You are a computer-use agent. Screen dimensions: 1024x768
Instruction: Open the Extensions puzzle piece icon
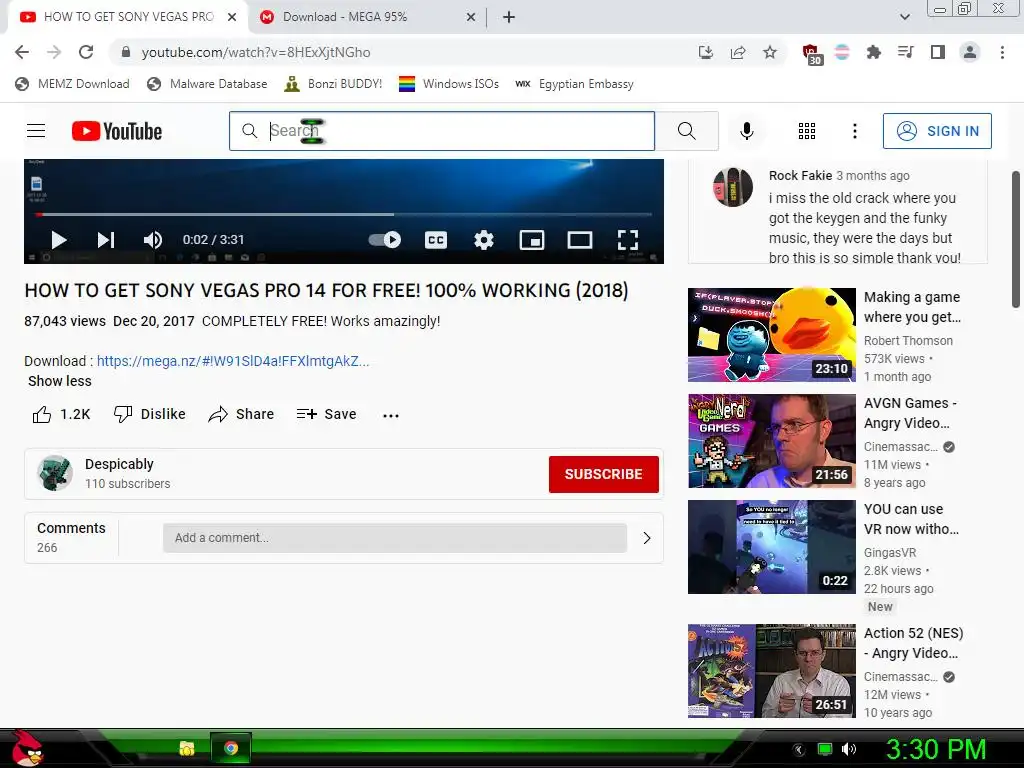[873, 52]
